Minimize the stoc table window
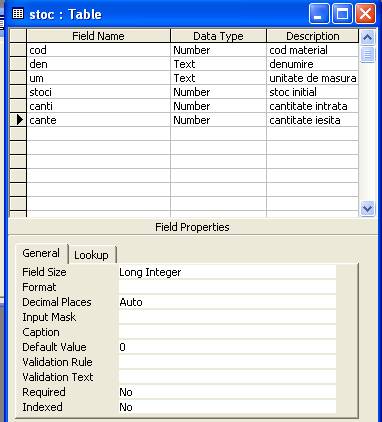The image size is (382, 422). 319,14
